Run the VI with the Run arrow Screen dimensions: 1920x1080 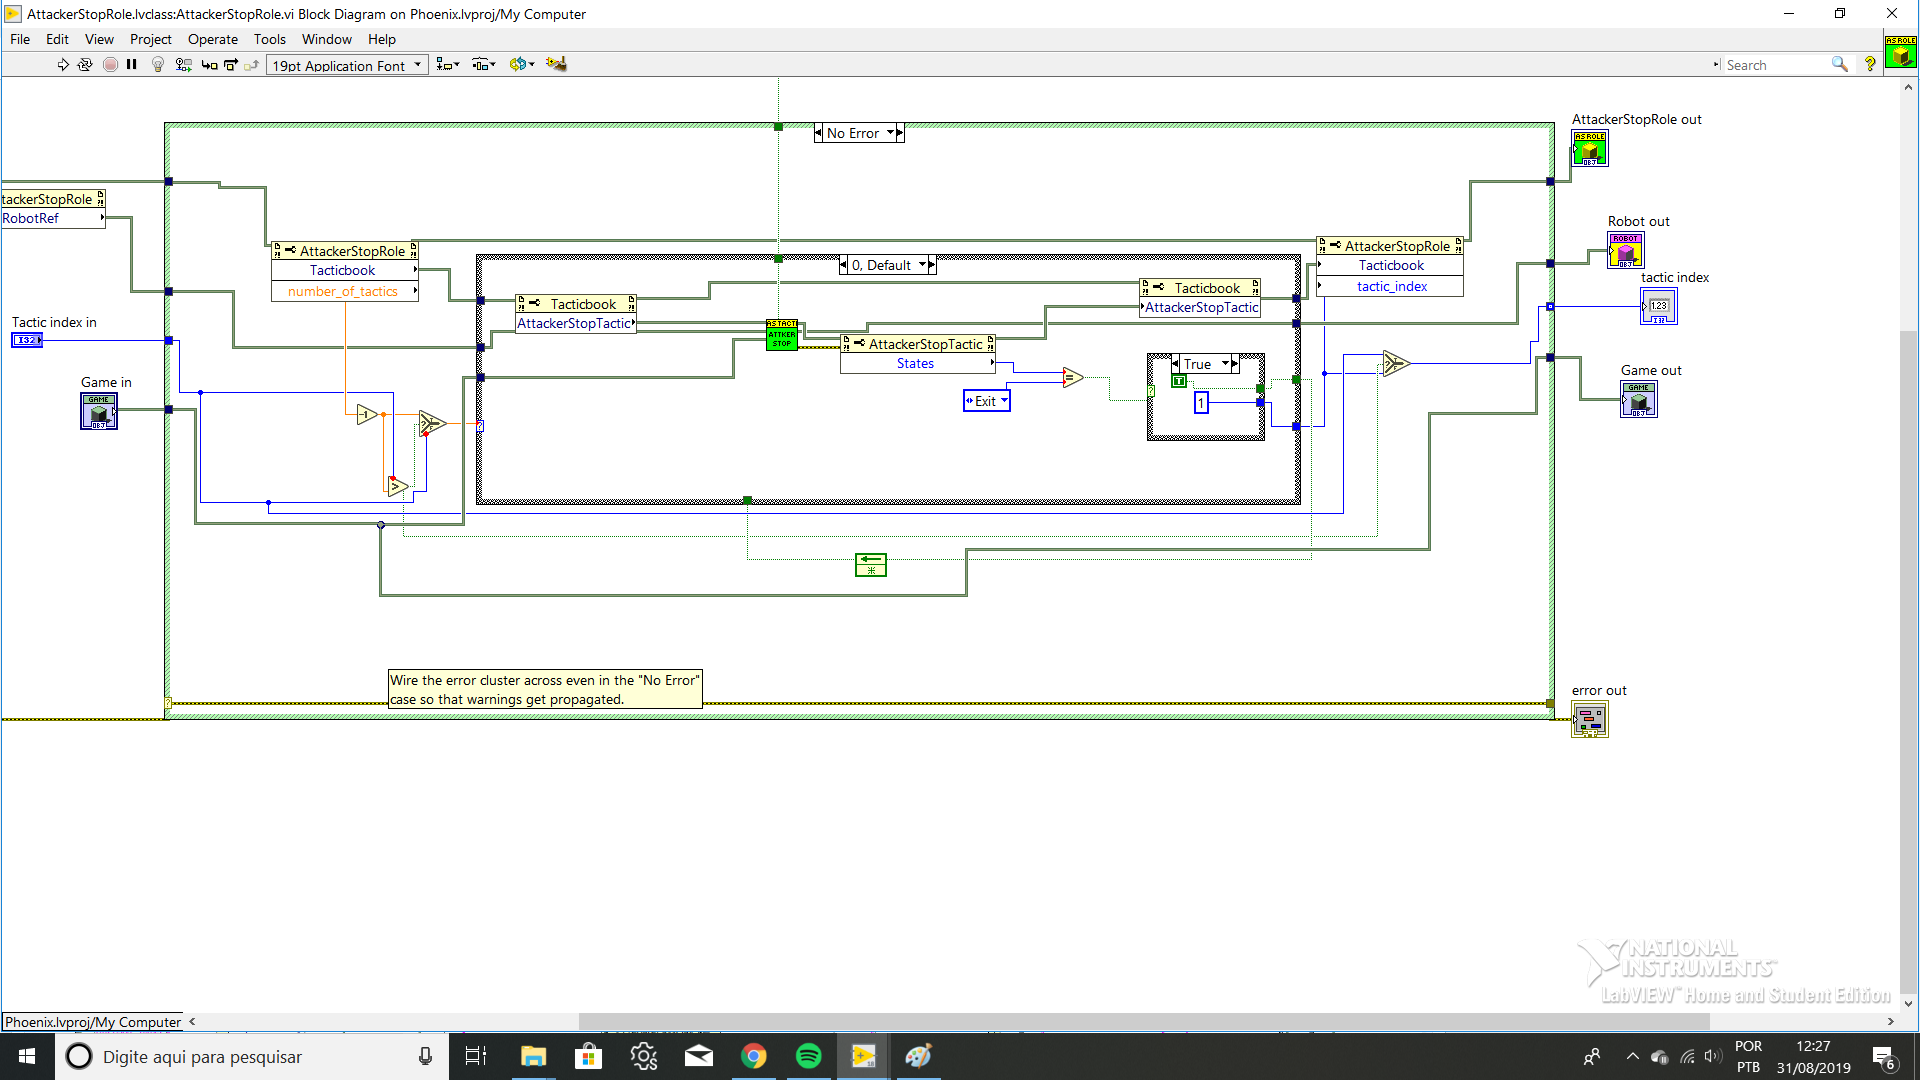coord(63,65)
